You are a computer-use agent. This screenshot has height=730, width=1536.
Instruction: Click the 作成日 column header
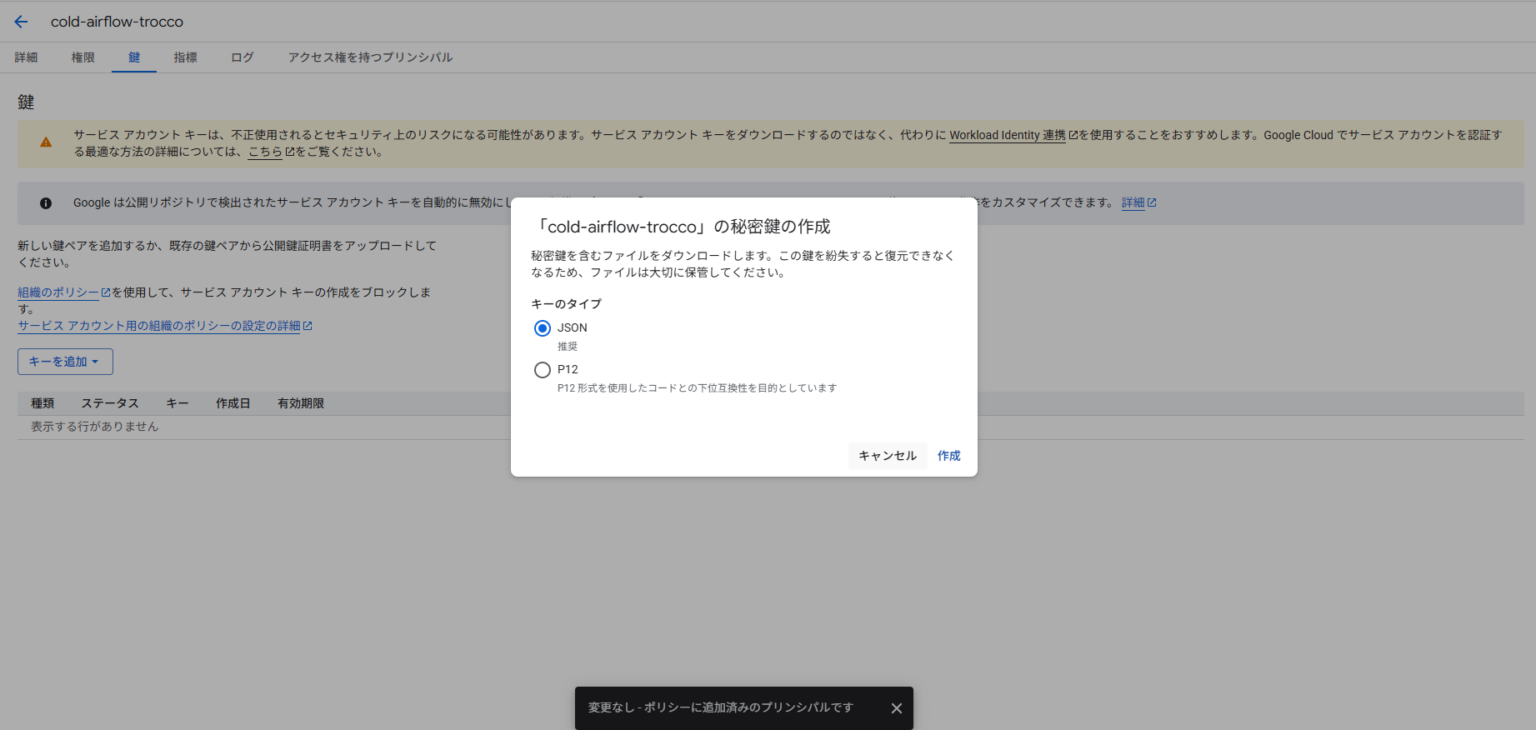pos(233,402)
